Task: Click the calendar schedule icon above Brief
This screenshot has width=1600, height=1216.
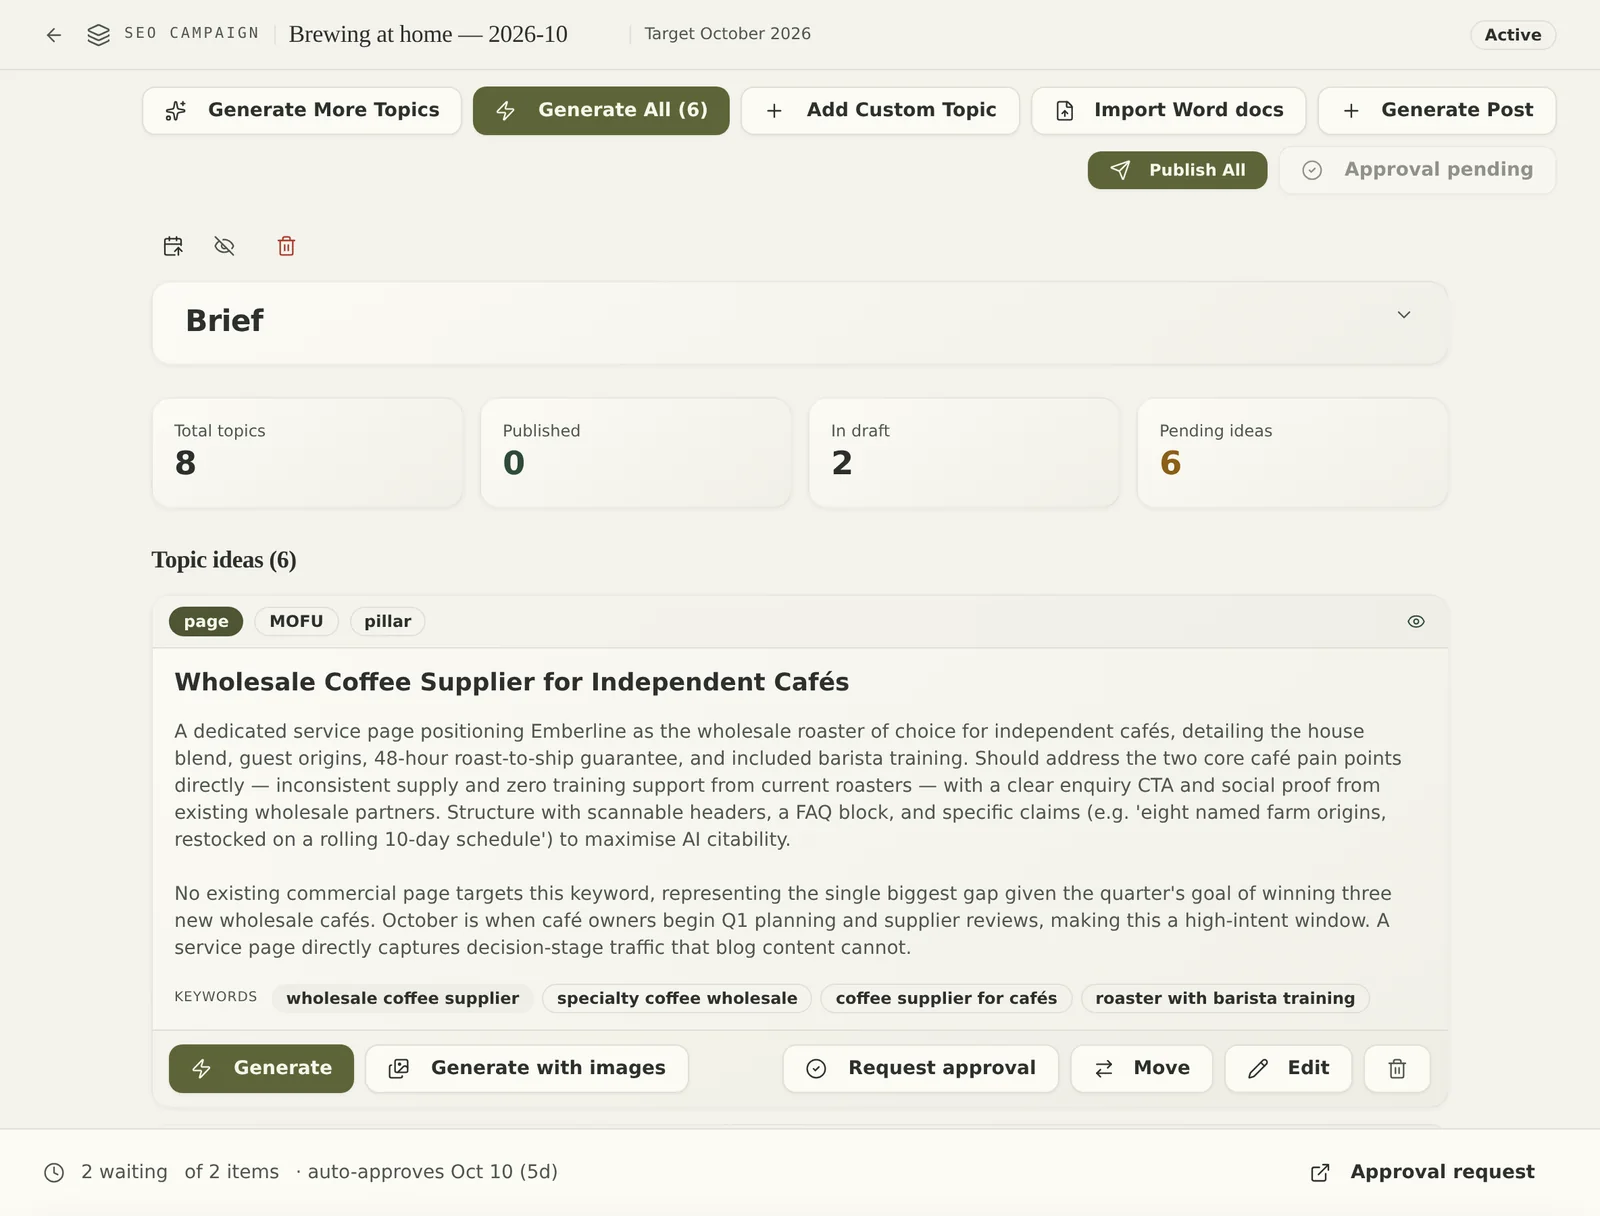Action: click(173, 246)
